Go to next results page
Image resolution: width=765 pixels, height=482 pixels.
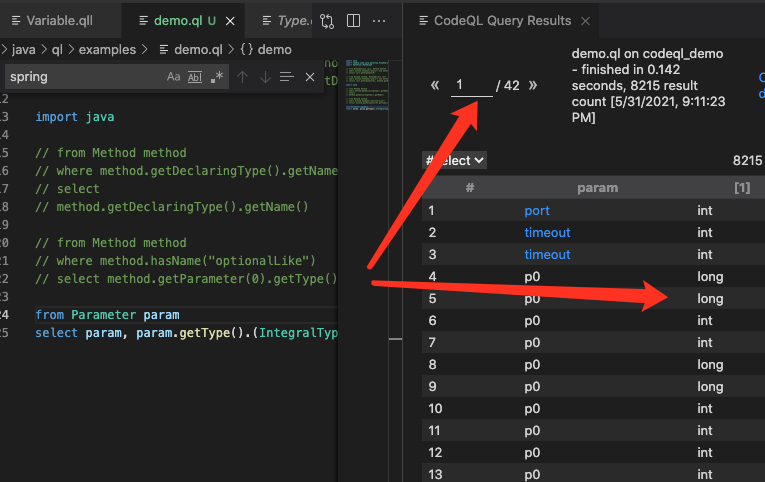tap(533, 86)
